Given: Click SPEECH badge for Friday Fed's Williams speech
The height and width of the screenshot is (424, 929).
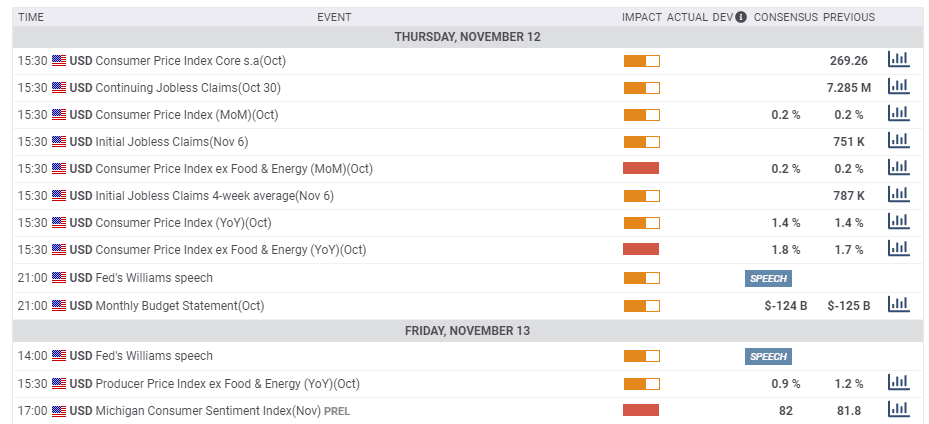Looking at the screenshot, I should coord(768,356).
